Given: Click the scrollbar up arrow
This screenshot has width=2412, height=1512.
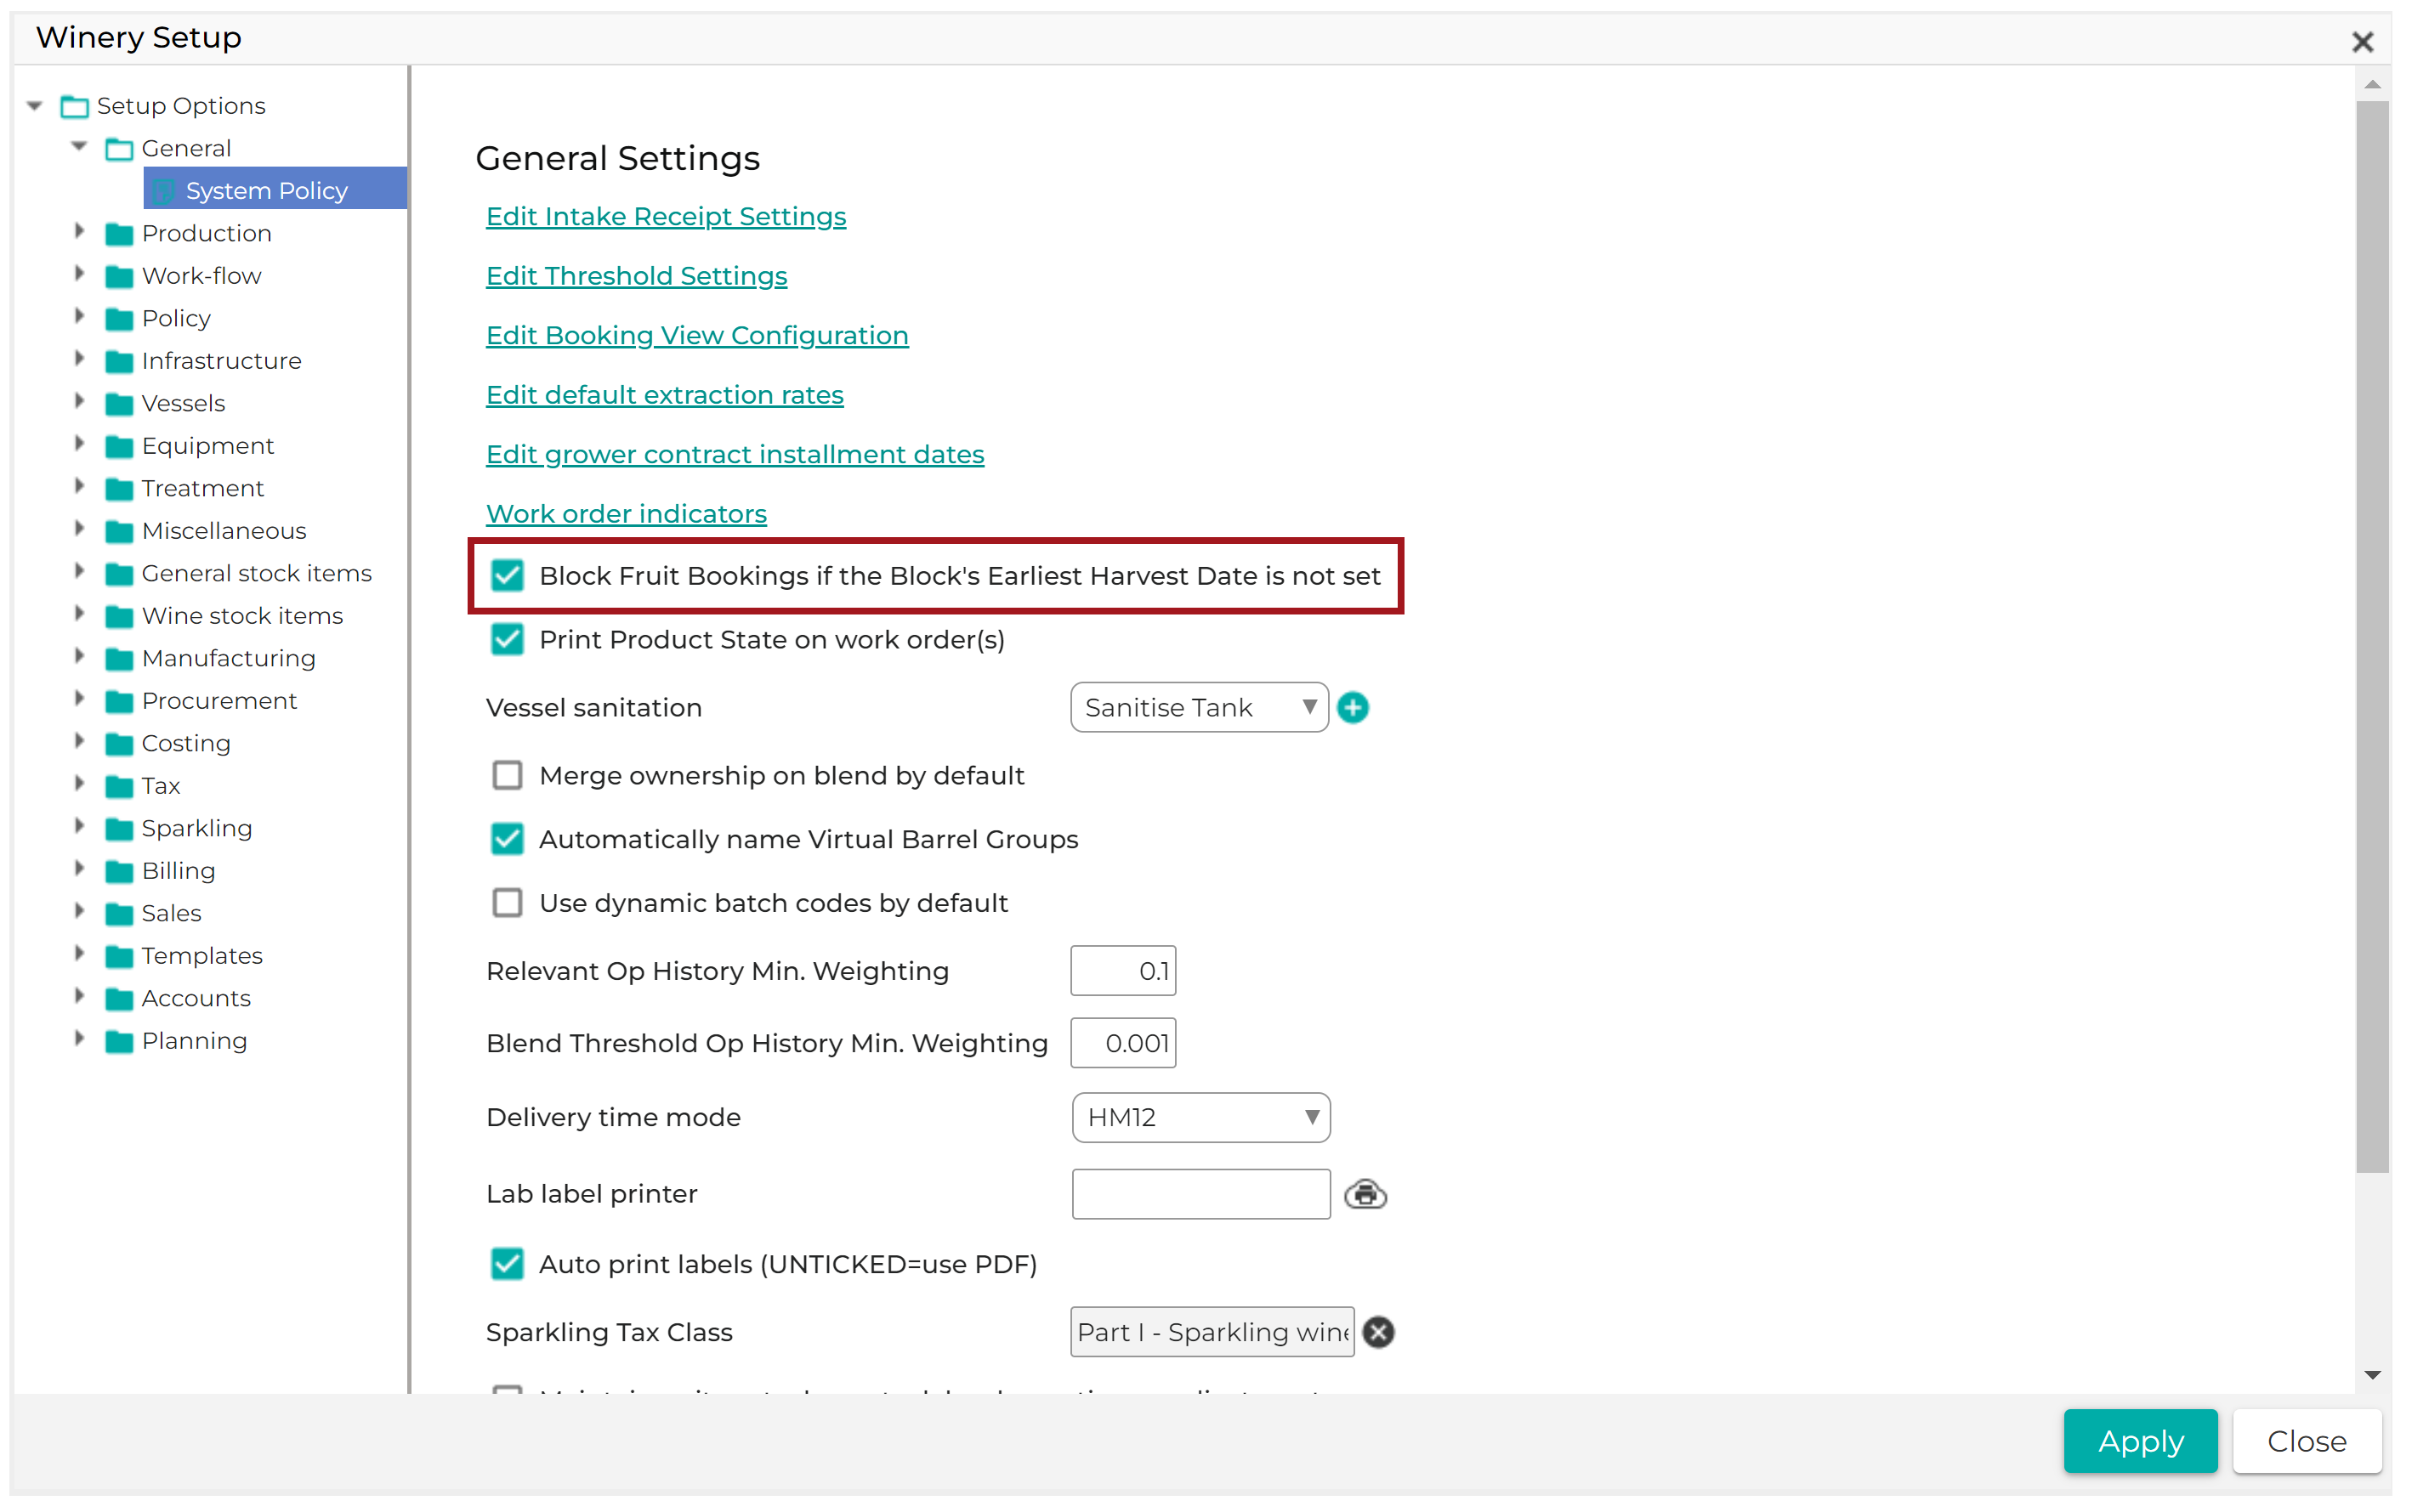Looking at the screenshot, I should pos(2372,85).
